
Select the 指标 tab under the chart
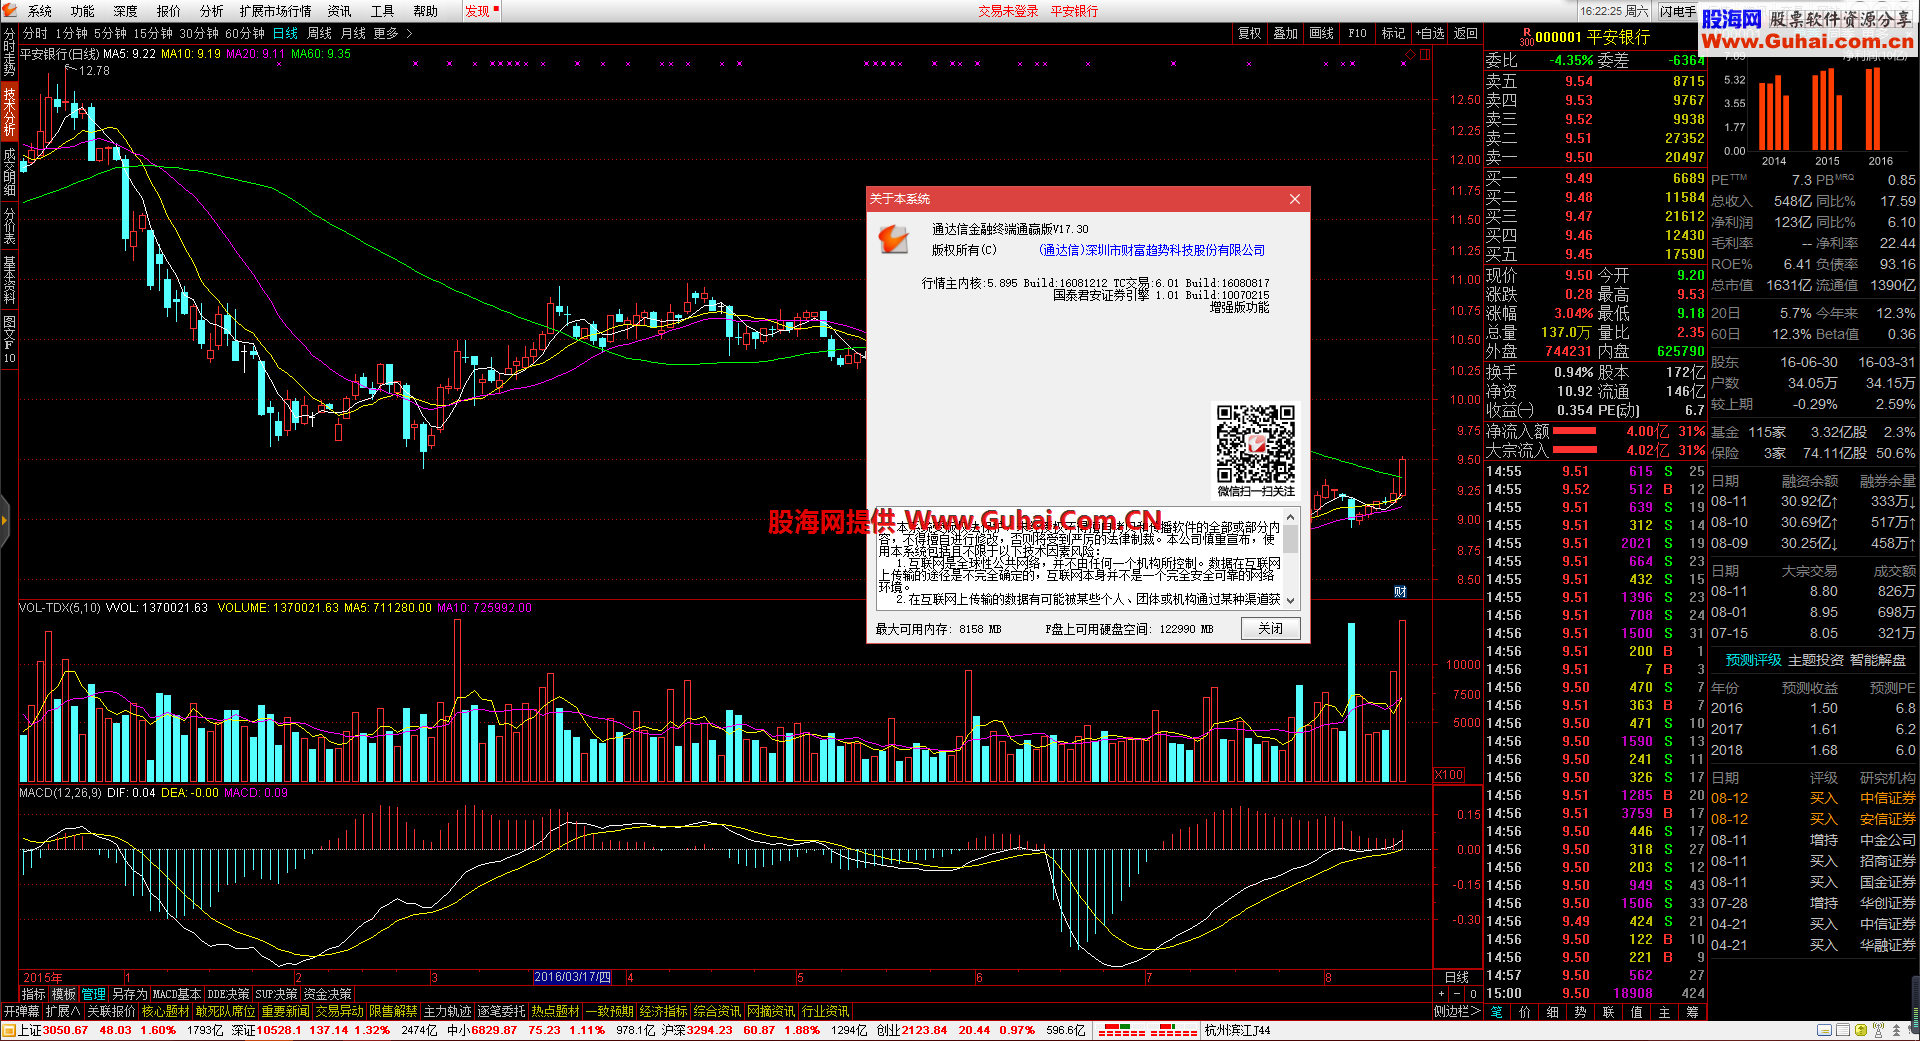tap(34, 994)
